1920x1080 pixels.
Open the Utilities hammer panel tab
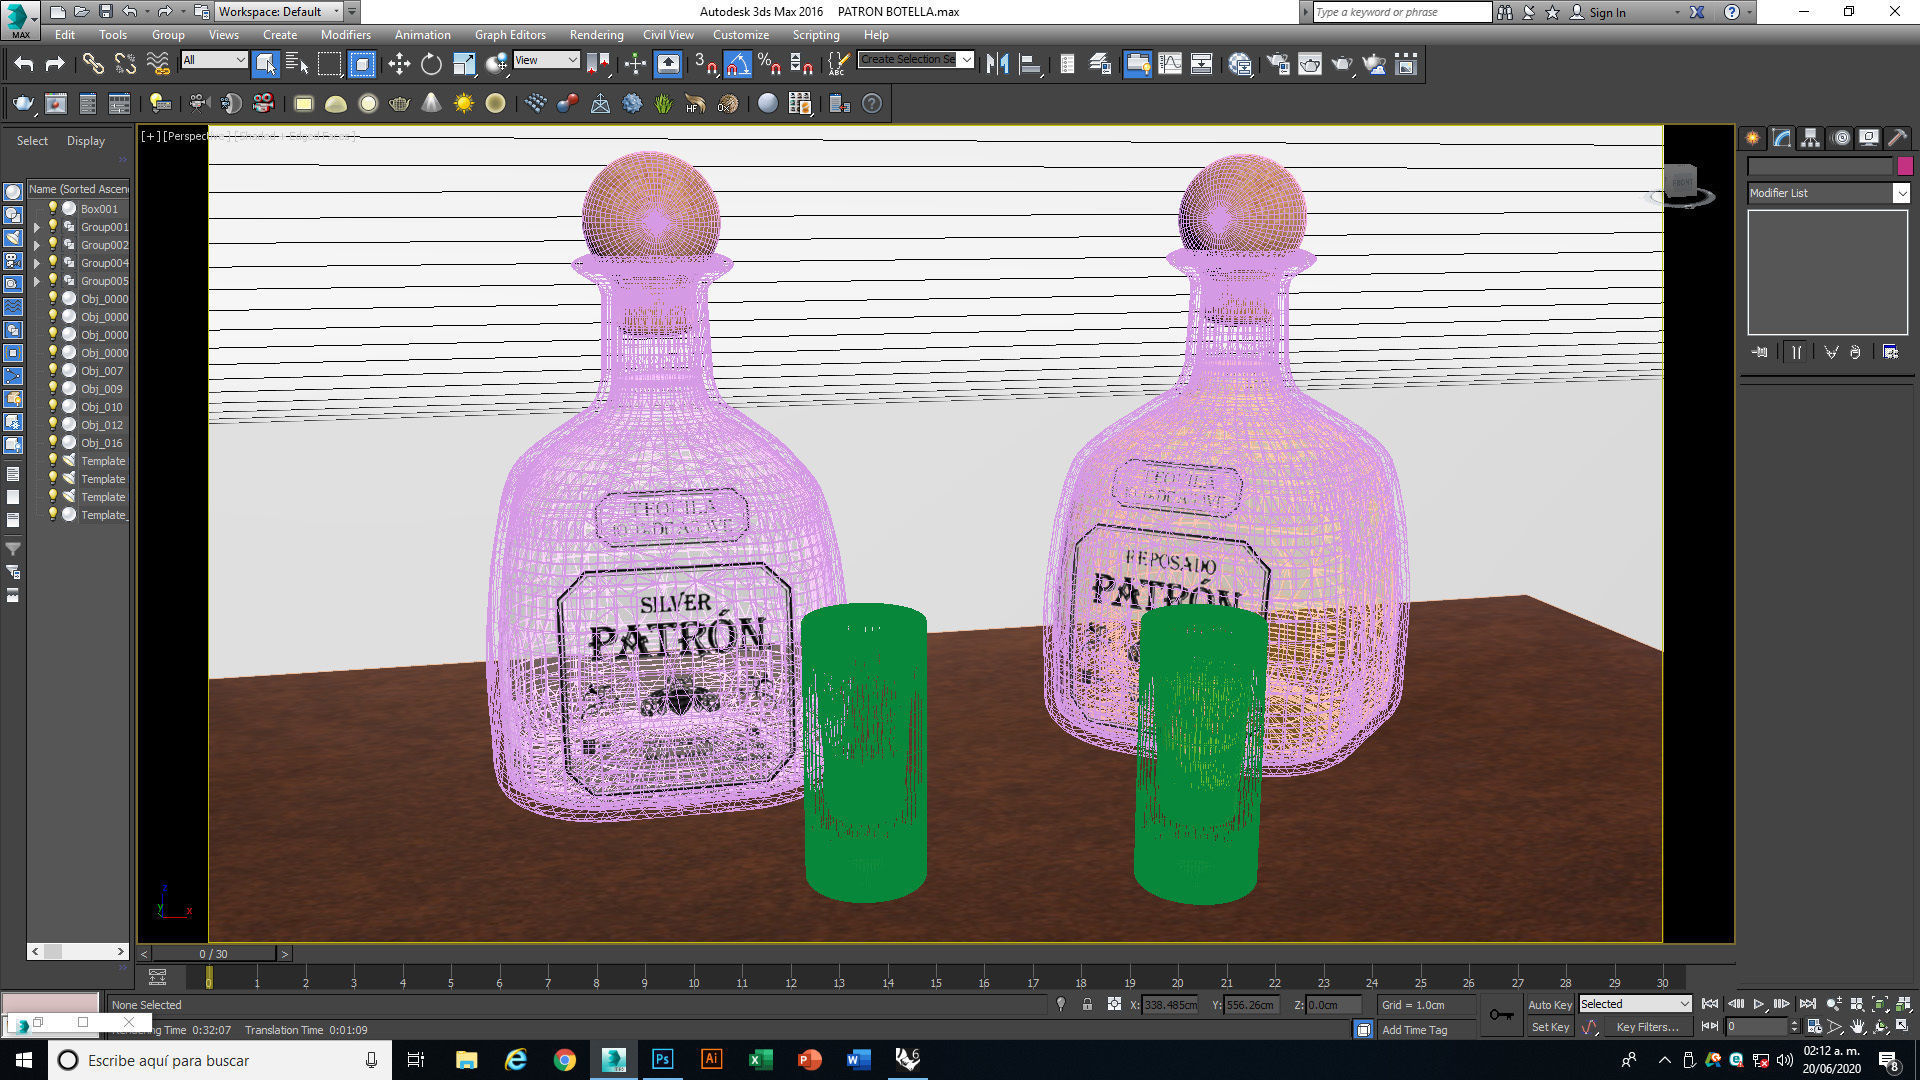coord(1897,139)
